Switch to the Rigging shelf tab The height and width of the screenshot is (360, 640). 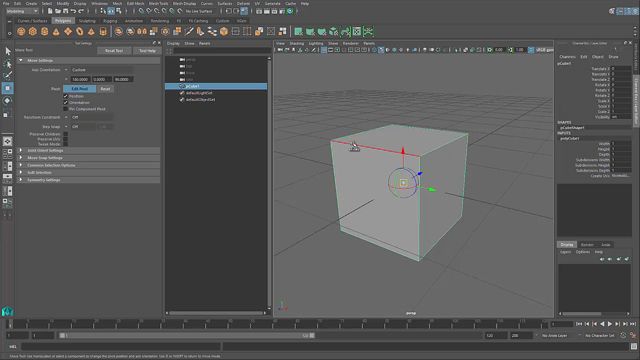click(110, 21)
